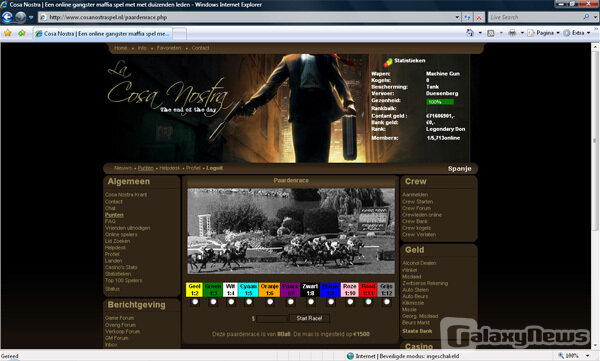Click the green Gezondheid 100% health bar
The height and width of the screenshot is (361, 600).
click(x=440, y=102)
